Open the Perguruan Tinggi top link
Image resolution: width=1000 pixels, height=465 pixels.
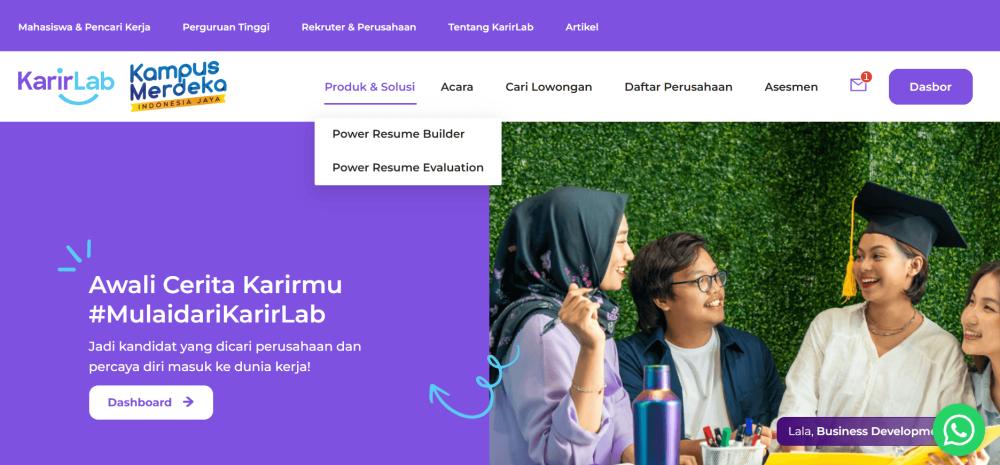226,27
